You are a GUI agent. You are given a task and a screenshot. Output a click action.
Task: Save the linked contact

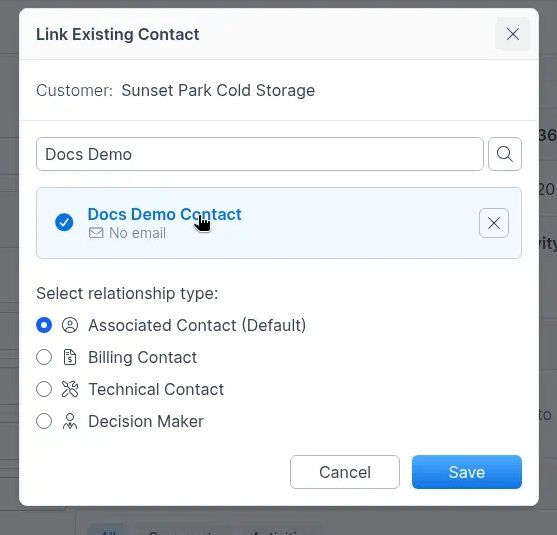pos(467,472)
